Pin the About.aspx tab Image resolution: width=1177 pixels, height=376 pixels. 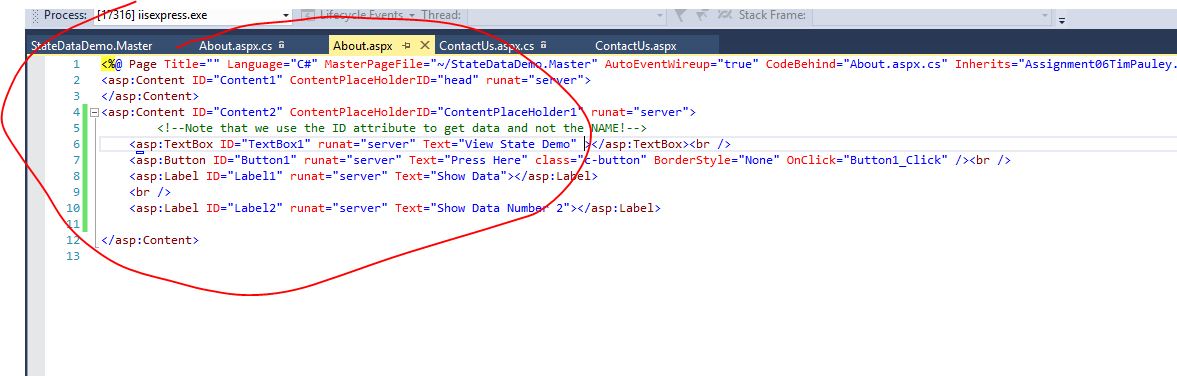tap(406, 46)
